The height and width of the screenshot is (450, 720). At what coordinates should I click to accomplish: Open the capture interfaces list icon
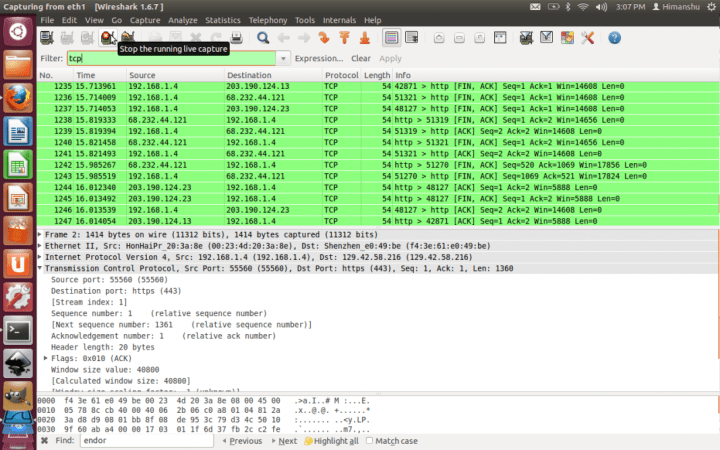point(46,38)
